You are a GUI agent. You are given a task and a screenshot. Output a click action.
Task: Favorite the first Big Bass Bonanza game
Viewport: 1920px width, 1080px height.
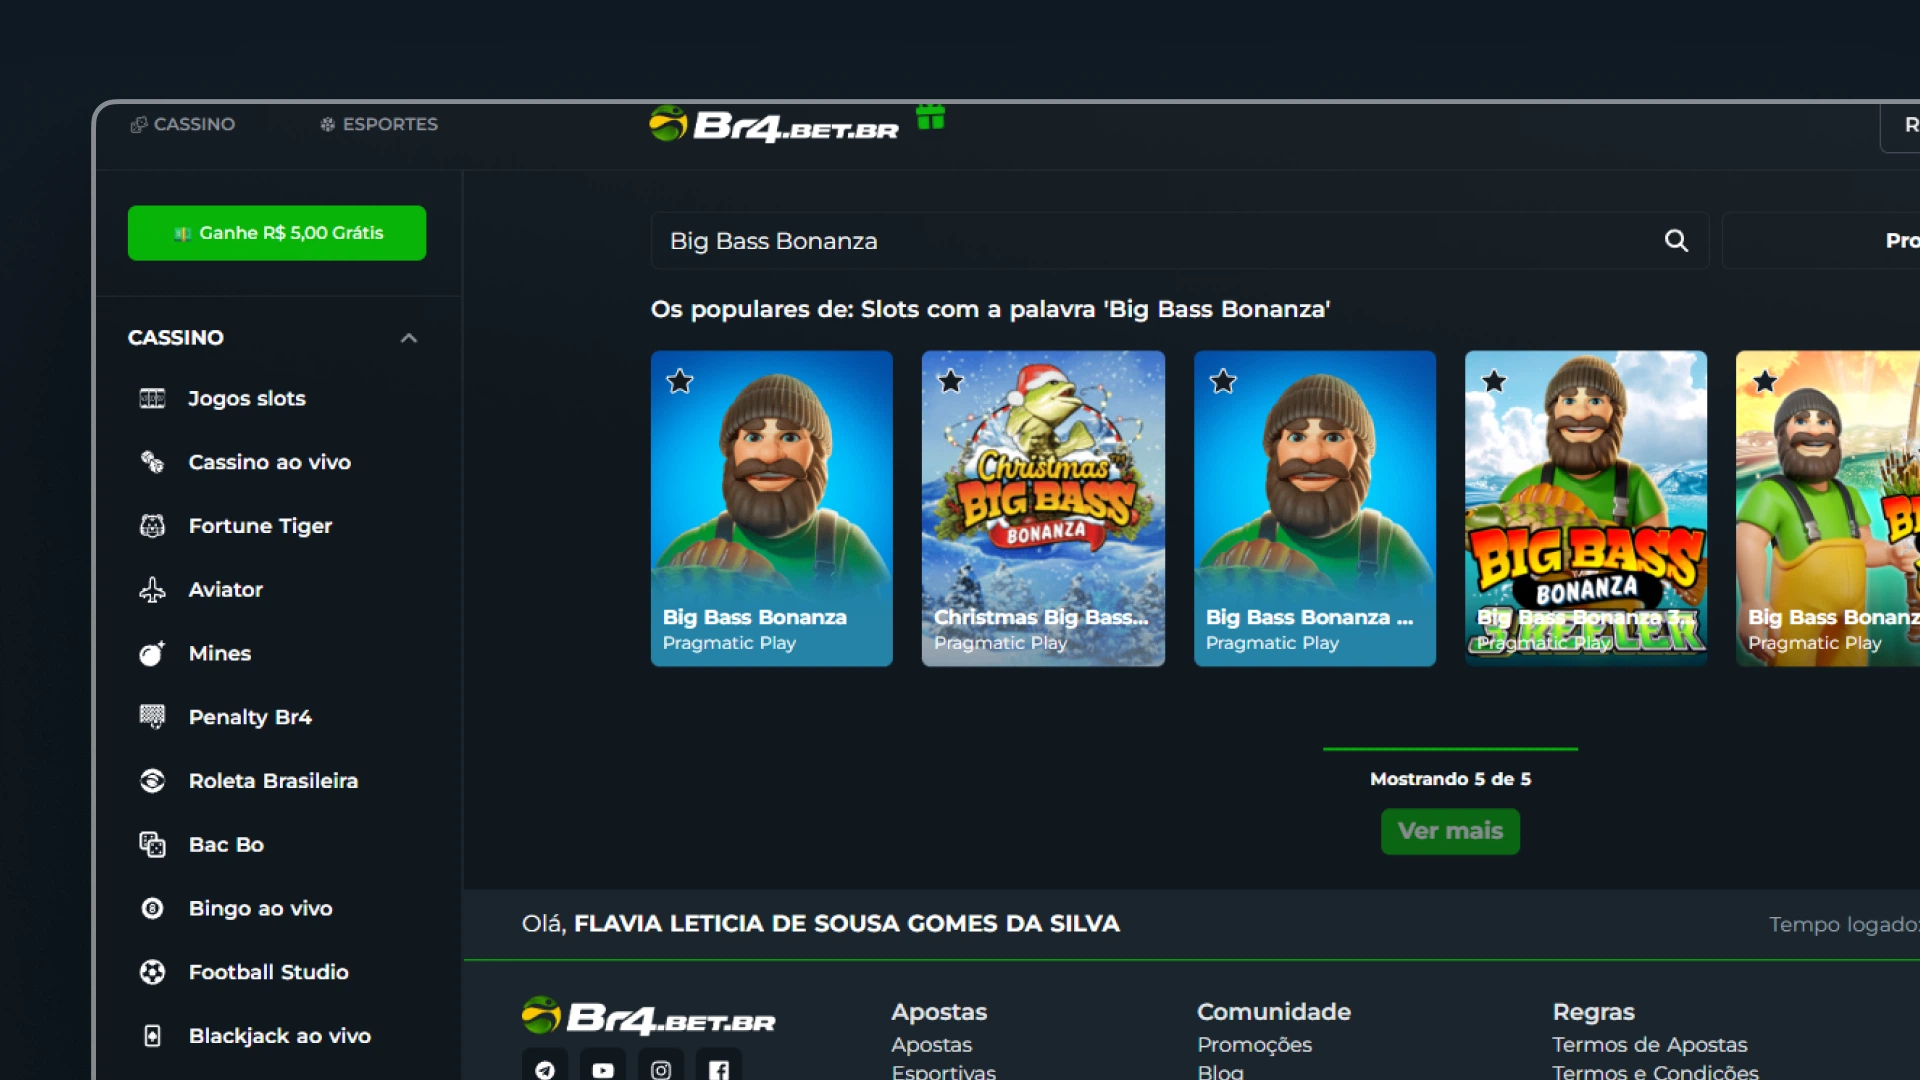[x=680, y=381]
